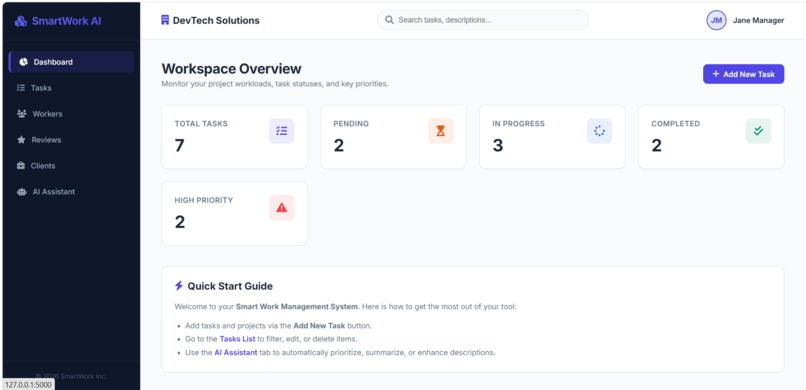
Task: Click the bold 'Add New Task' guide text
Action: (x=319, y=326)
